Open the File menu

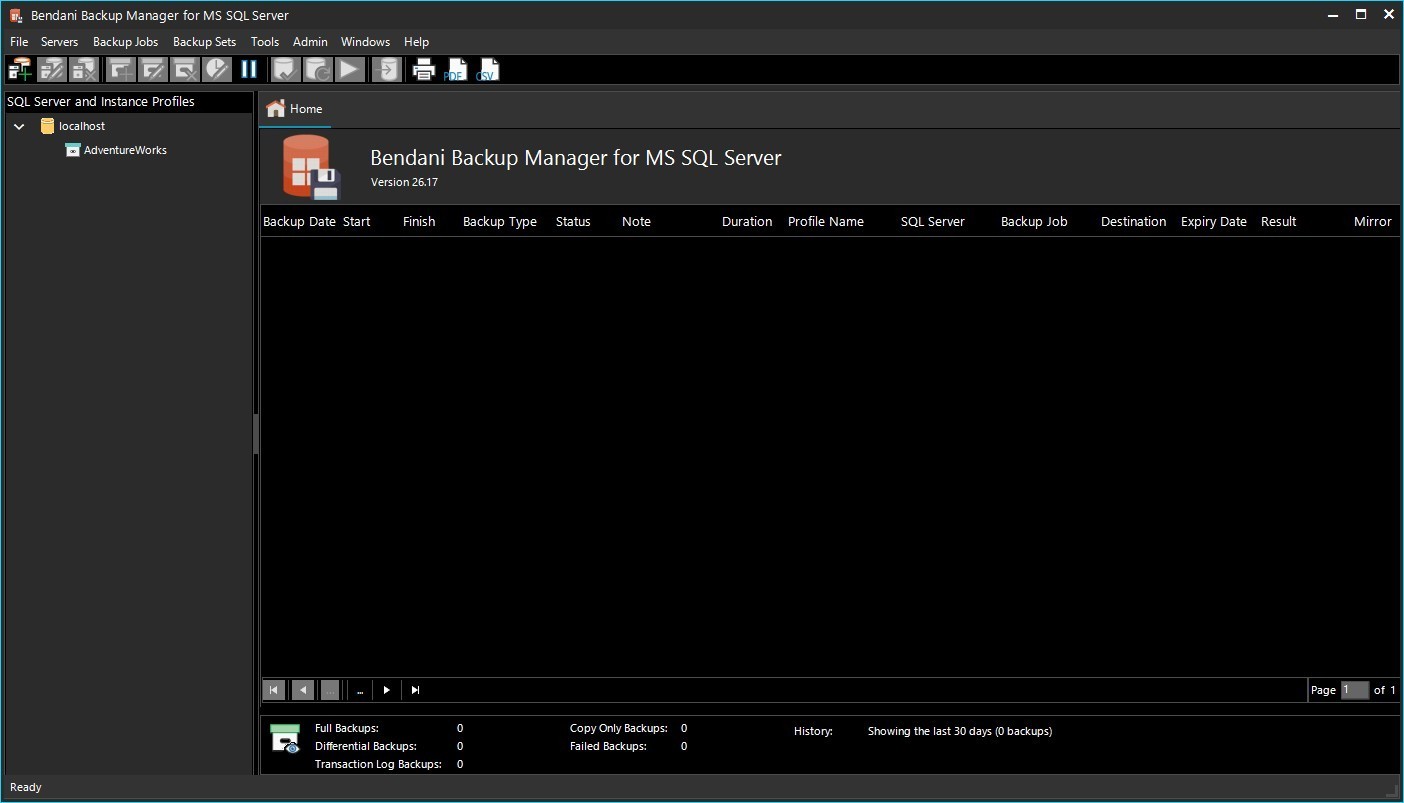(x=19, y=42)
